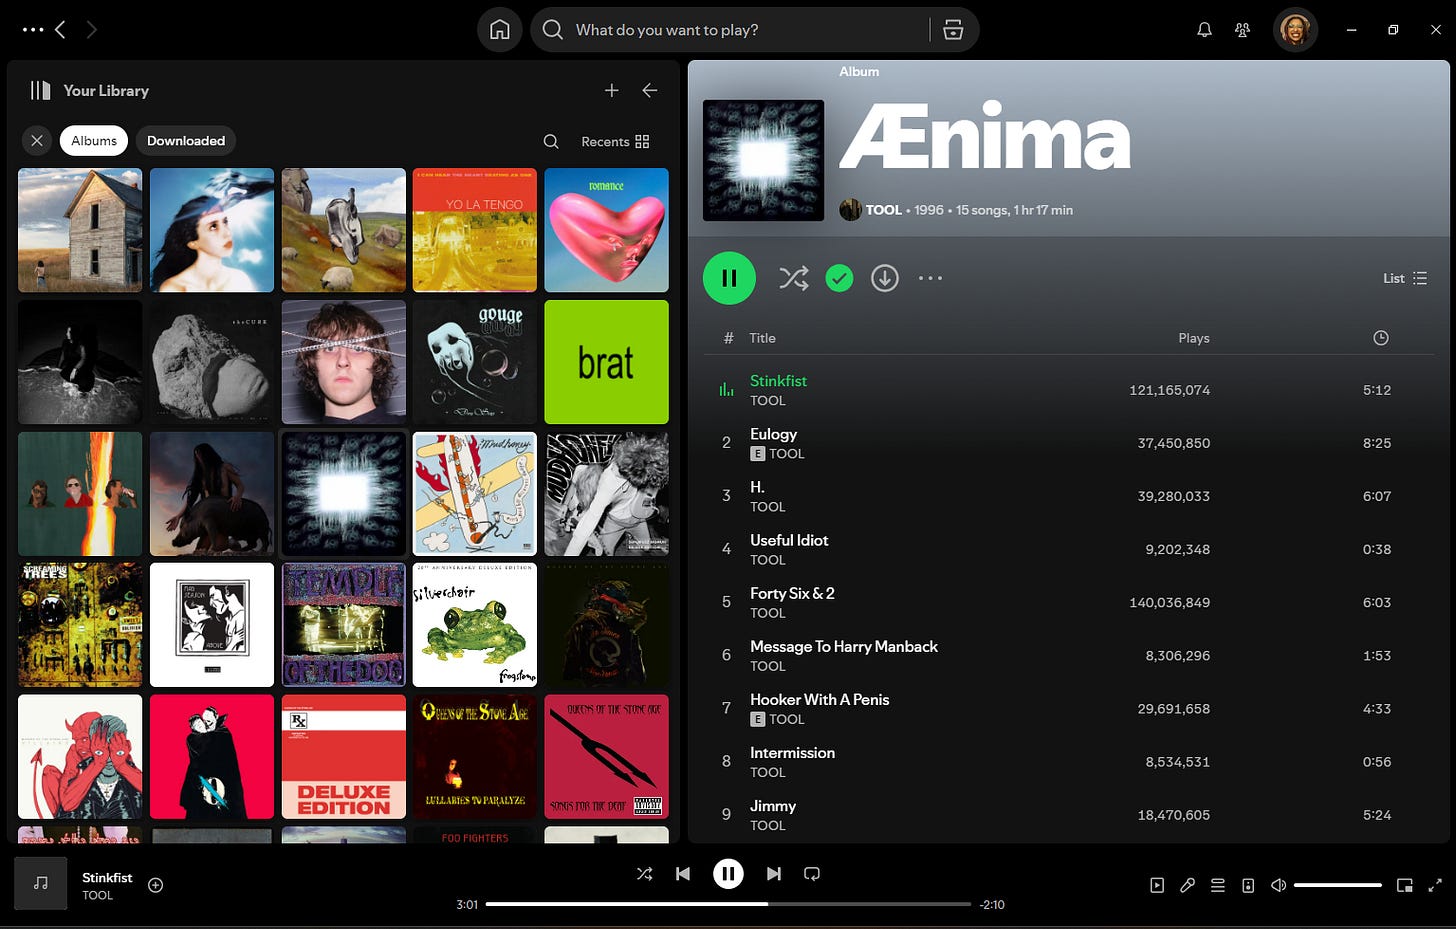1456x929 pixels.
Task: Open the Temple of the Dog album
Action: 344,625
